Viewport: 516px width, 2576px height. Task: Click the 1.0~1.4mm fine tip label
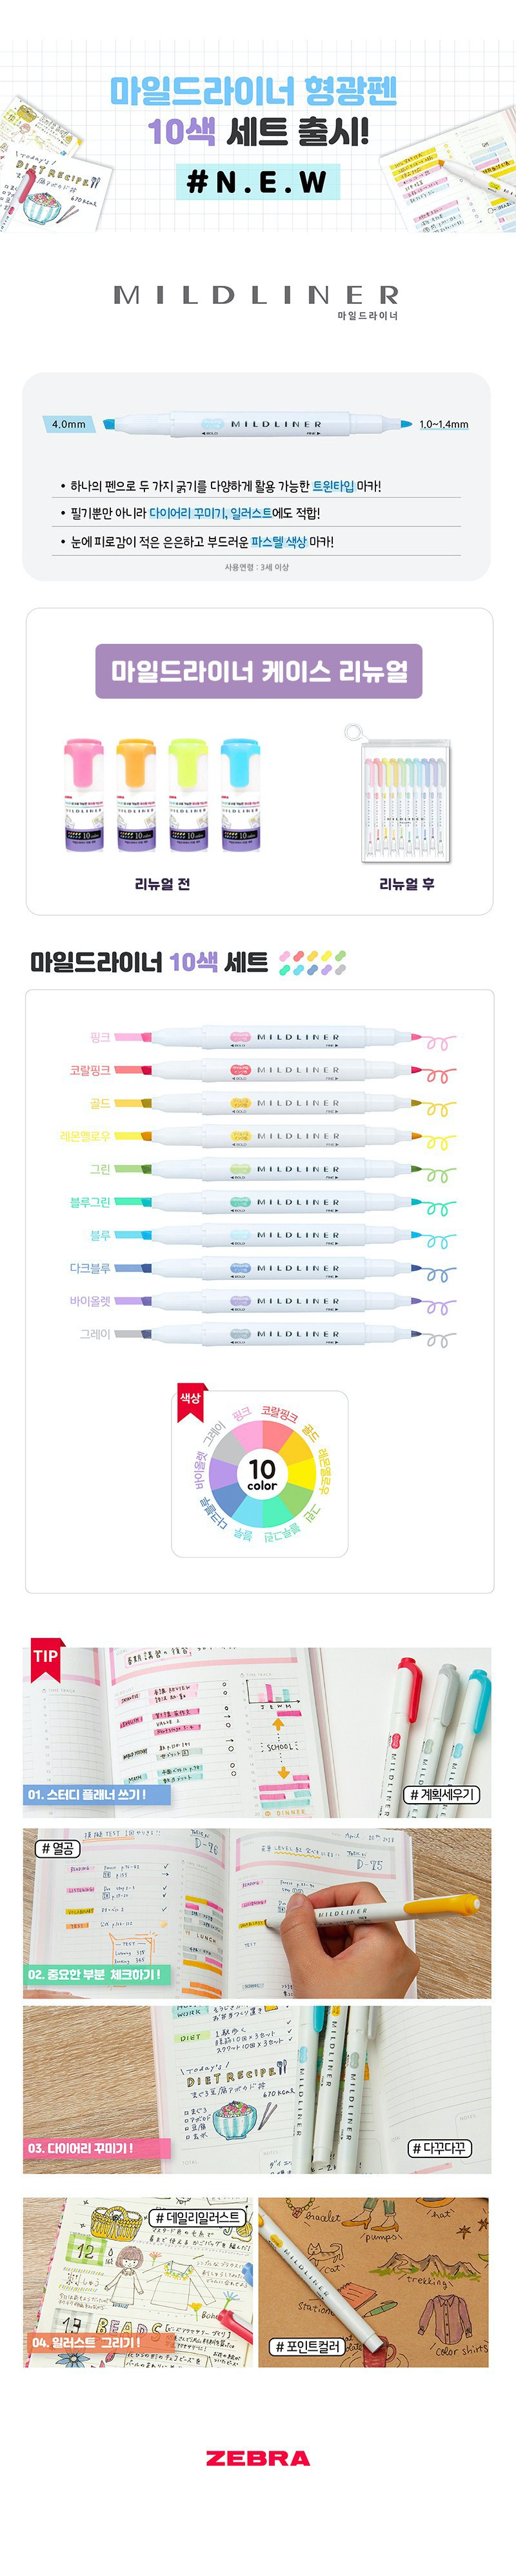click(x=443, y=424)
